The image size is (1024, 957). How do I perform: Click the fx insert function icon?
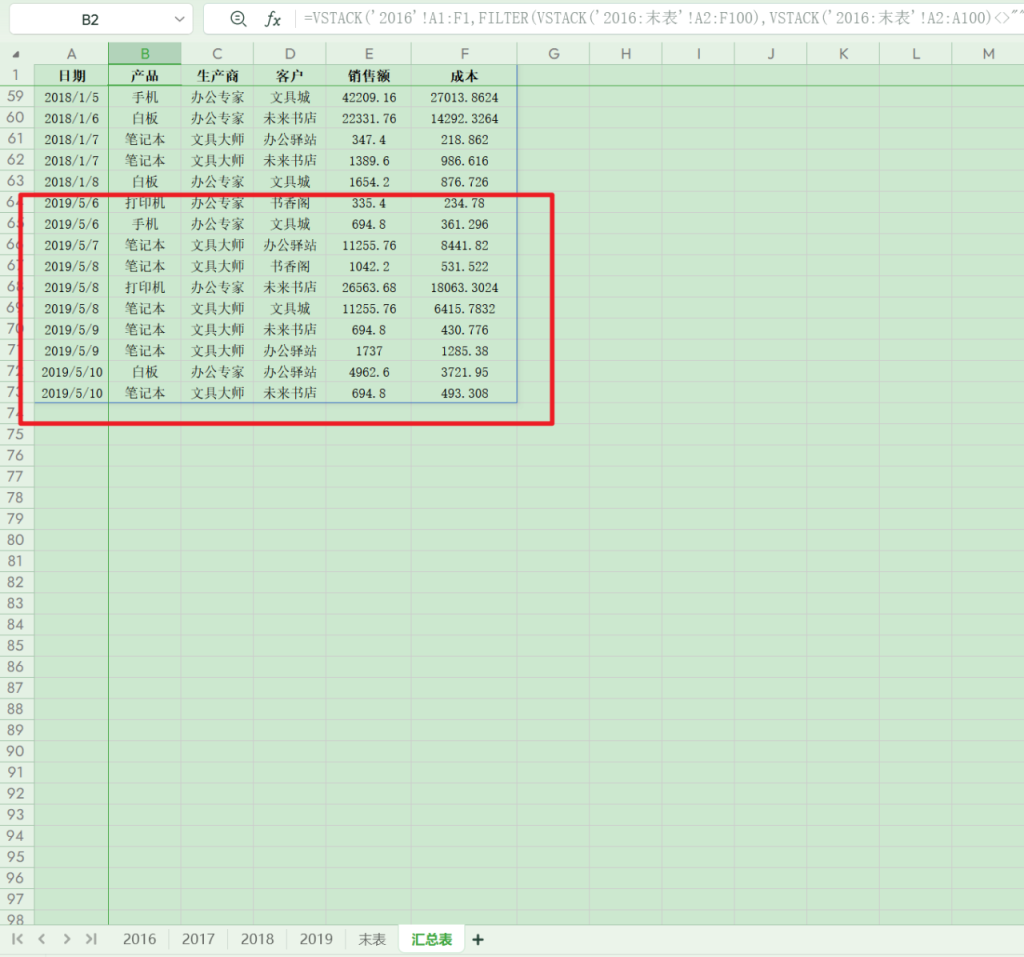click(x=272, y=19)
